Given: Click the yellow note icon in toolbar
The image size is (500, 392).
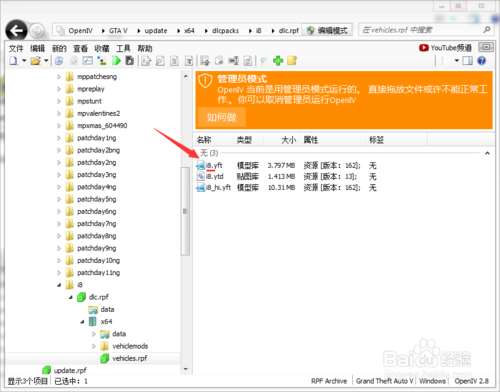Looking at the screenshot, I should click(292, 60).
